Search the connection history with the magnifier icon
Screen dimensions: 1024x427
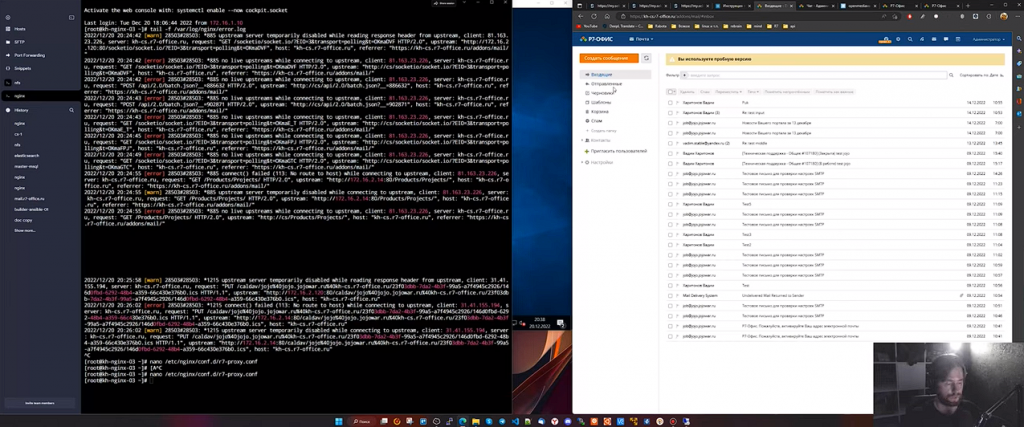[72, 110]
